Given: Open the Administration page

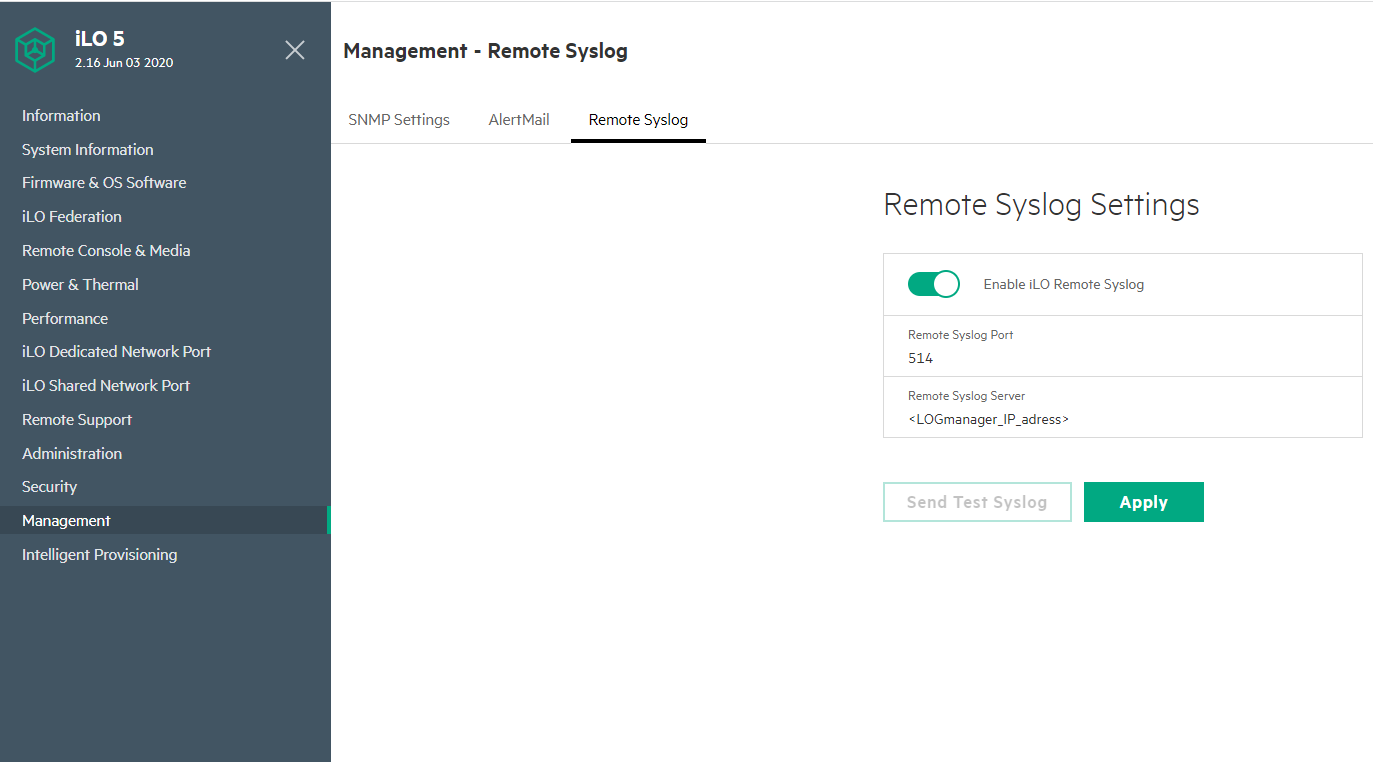Looking at the screenshot, I should [x=72, y=454].
